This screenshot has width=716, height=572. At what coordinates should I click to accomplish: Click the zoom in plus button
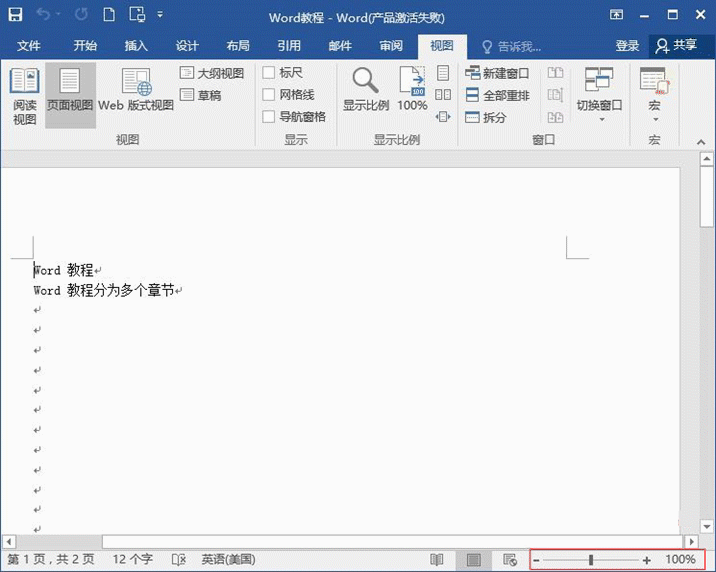pyautogui.click(x=647, y=560)
